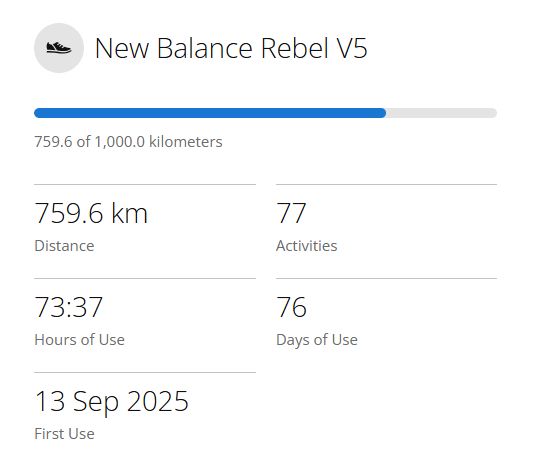Click the 759.6 of 1,000.0 kilometers text
The width and height of the screenshot is (535, 462).
(x=128, y=142)
